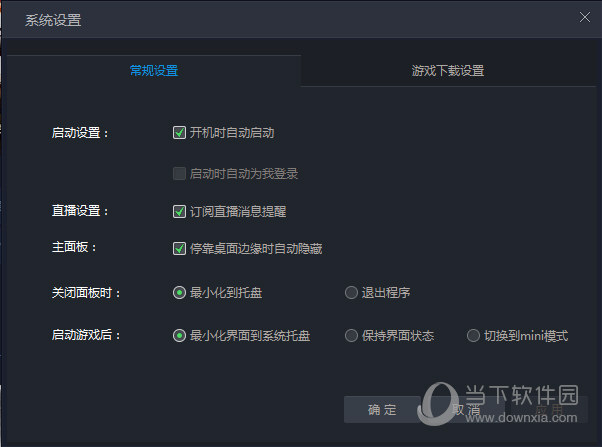Choose 保持界面状态 after game launch
Viewport: 602px width, 447px height.
point(351,336)
